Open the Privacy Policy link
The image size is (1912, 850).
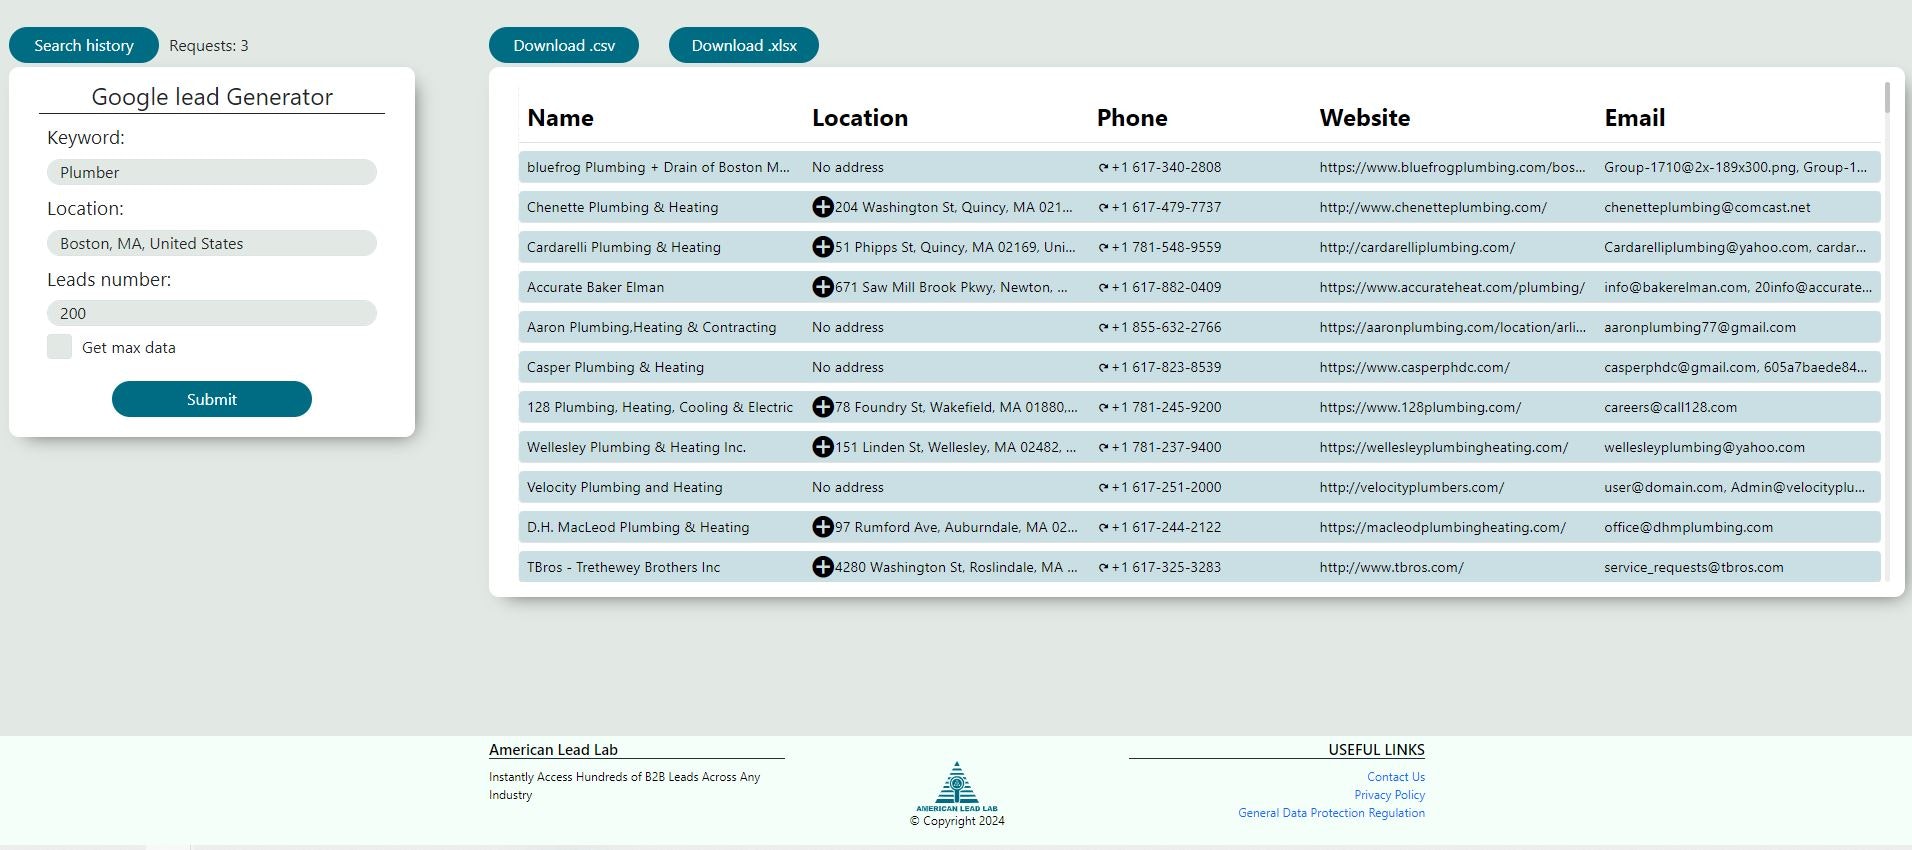[1390, 795]
